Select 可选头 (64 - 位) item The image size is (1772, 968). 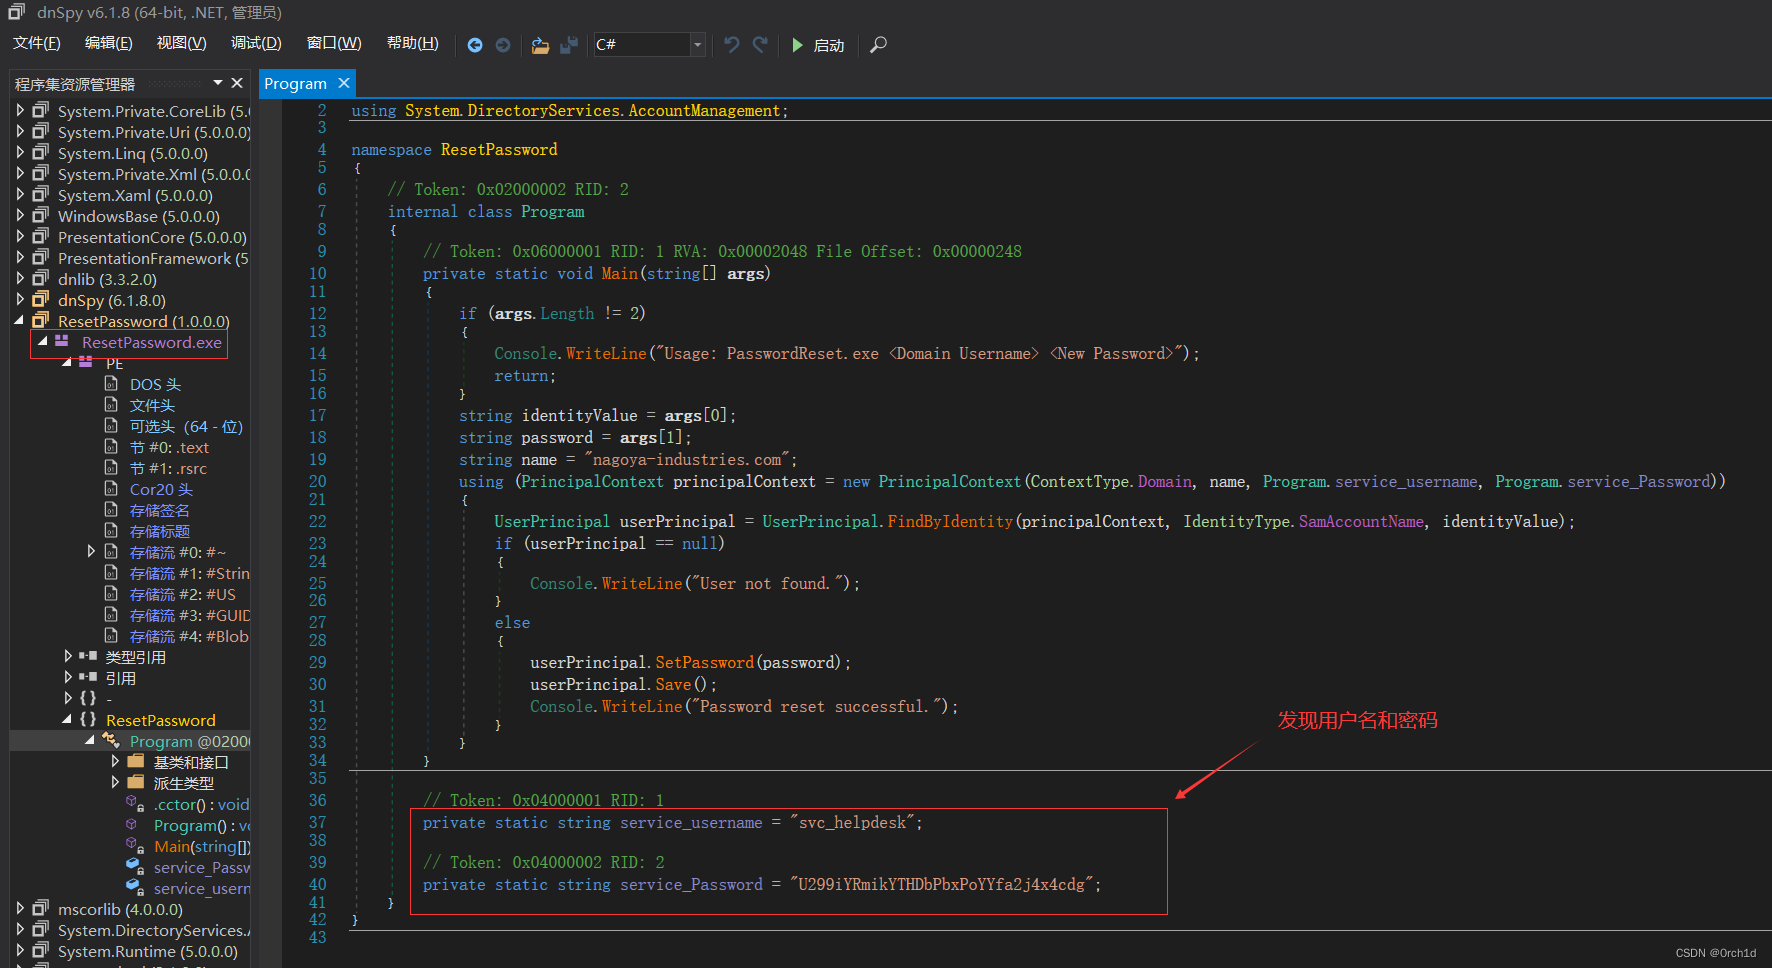coord(186,426)
